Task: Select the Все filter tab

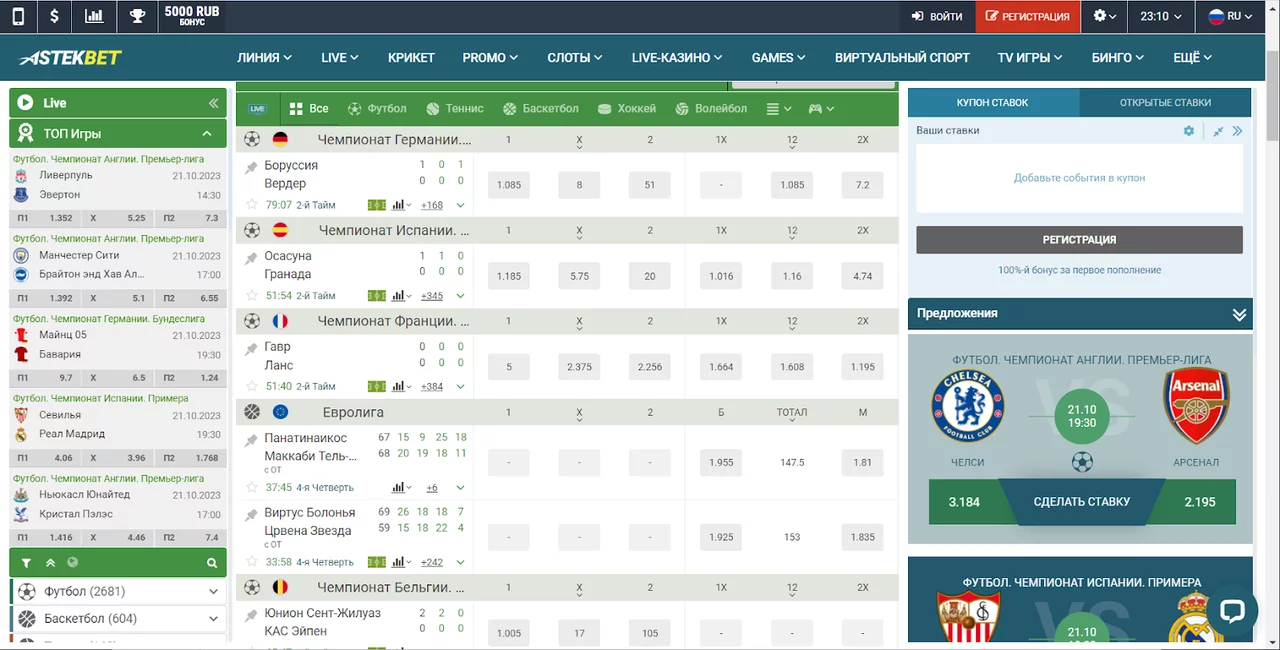Action: [309, 108]
